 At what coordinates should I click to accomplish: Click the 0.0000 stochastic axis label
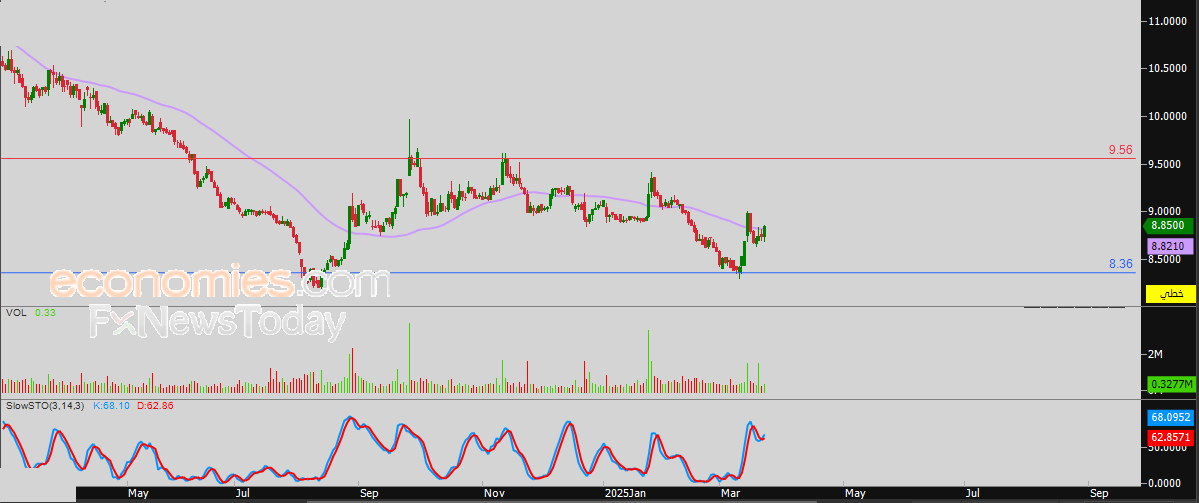(1166, 483)
